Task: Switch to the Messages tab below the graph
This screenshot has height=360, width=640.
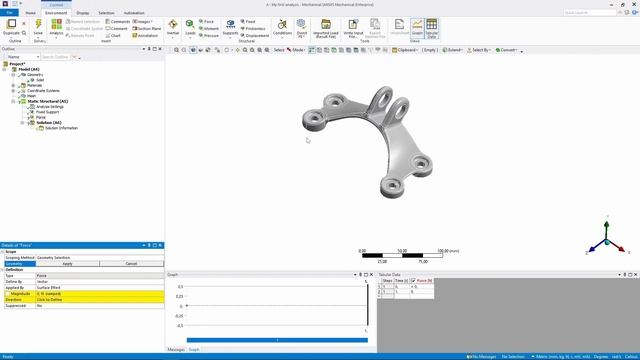Action: point(176,349)
